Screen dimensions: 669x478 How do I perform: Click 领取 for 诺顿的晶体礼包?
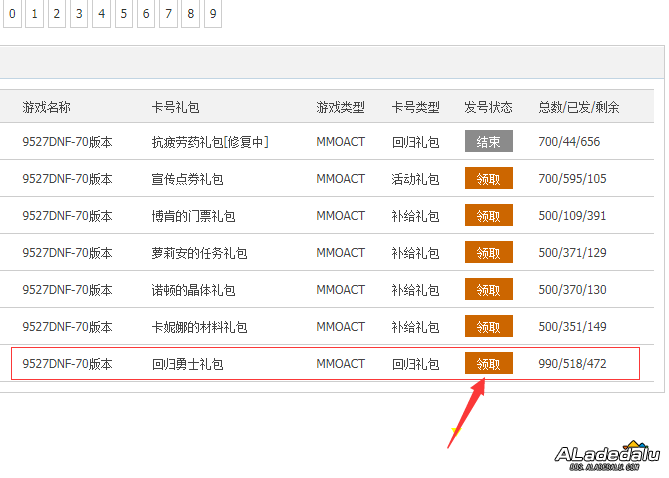488,290
